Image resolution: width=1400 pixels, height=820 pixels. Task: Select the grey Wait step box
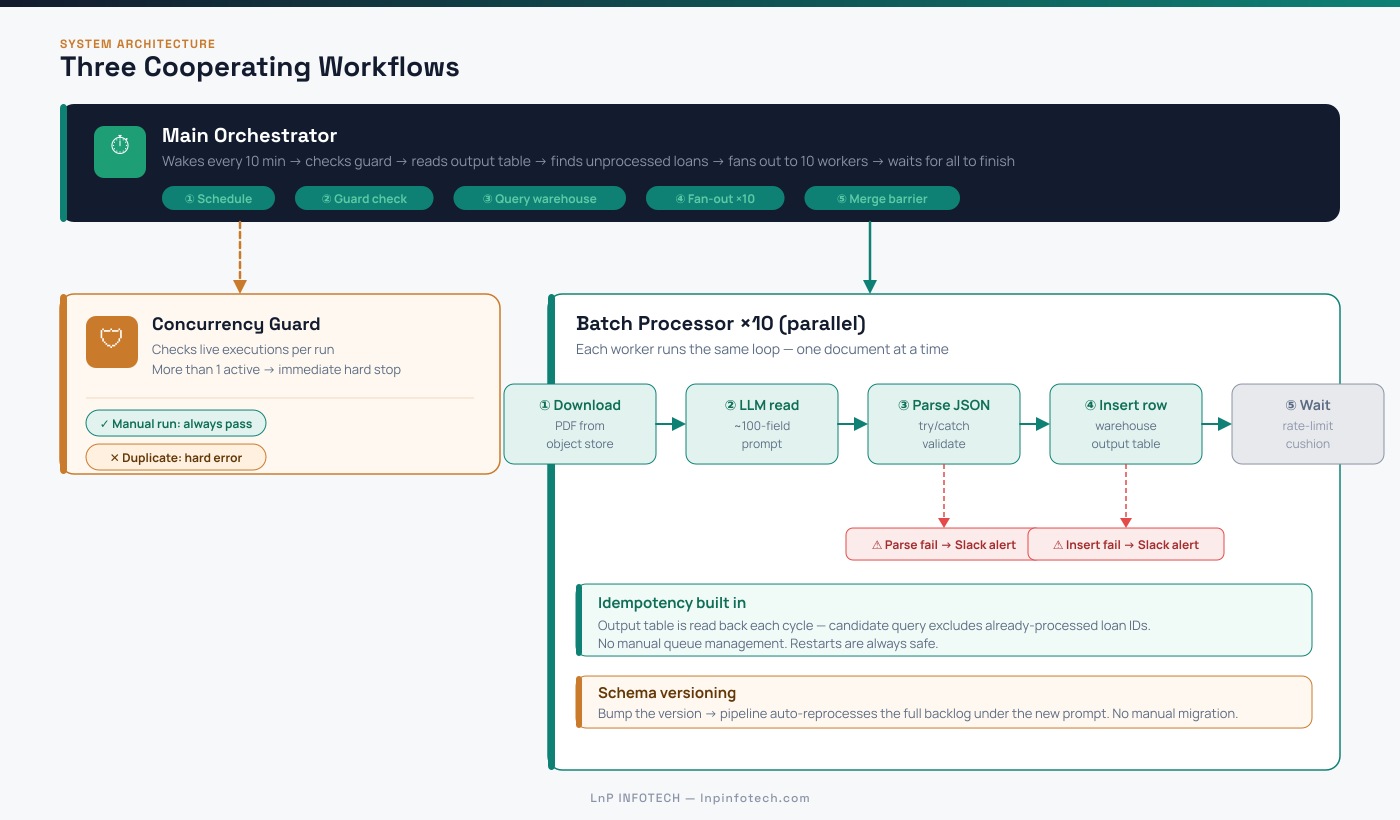pos(1308,424)
